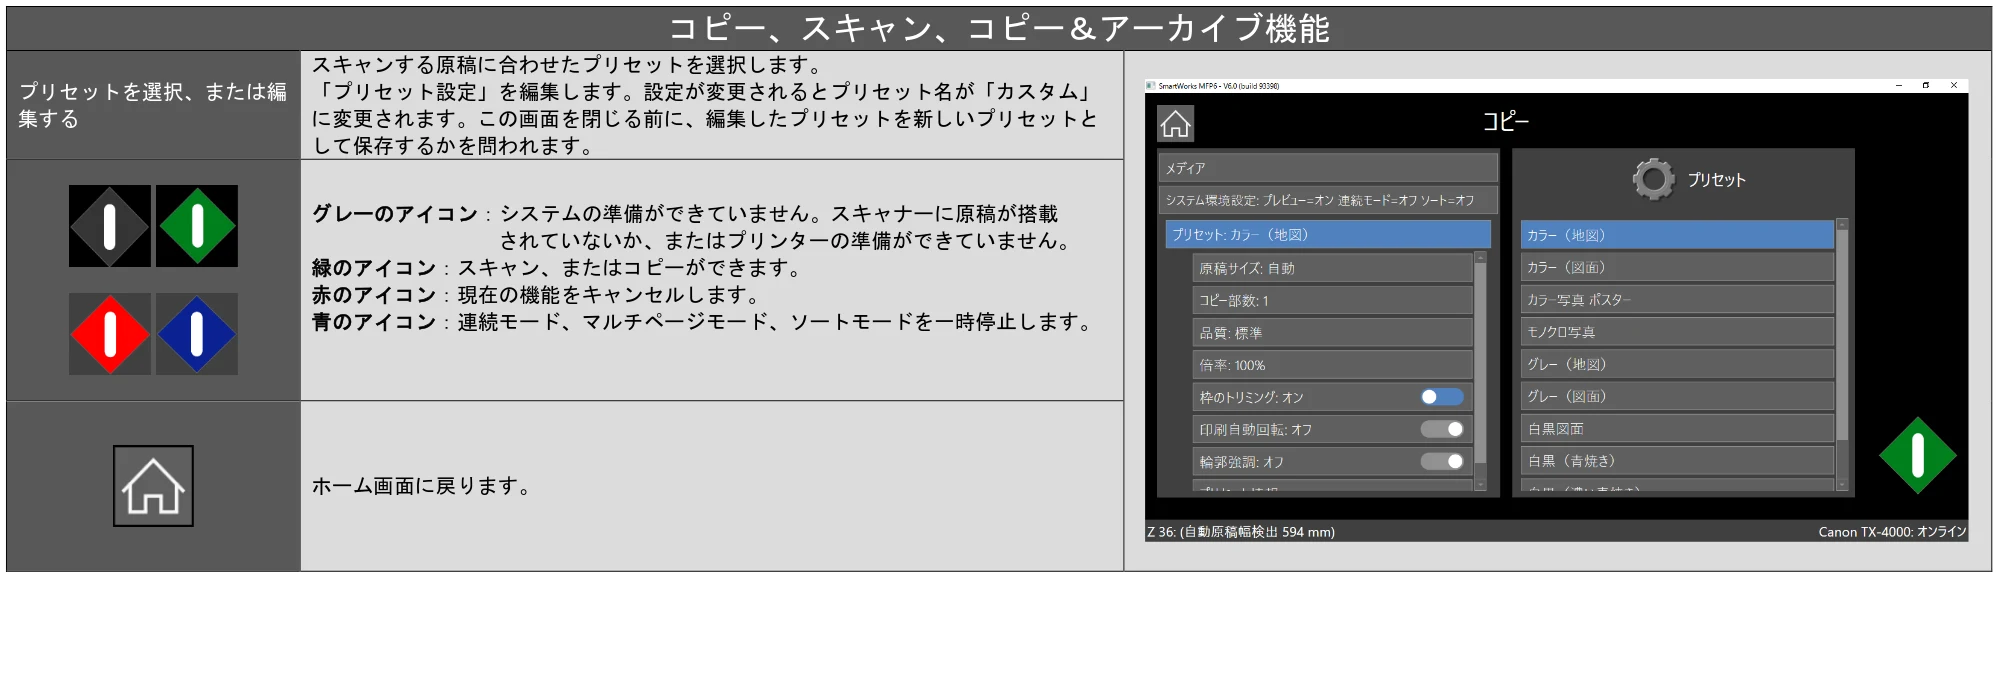
Task: Click the preset list scroll-up arrow
Action: [x=1842, y=224]
